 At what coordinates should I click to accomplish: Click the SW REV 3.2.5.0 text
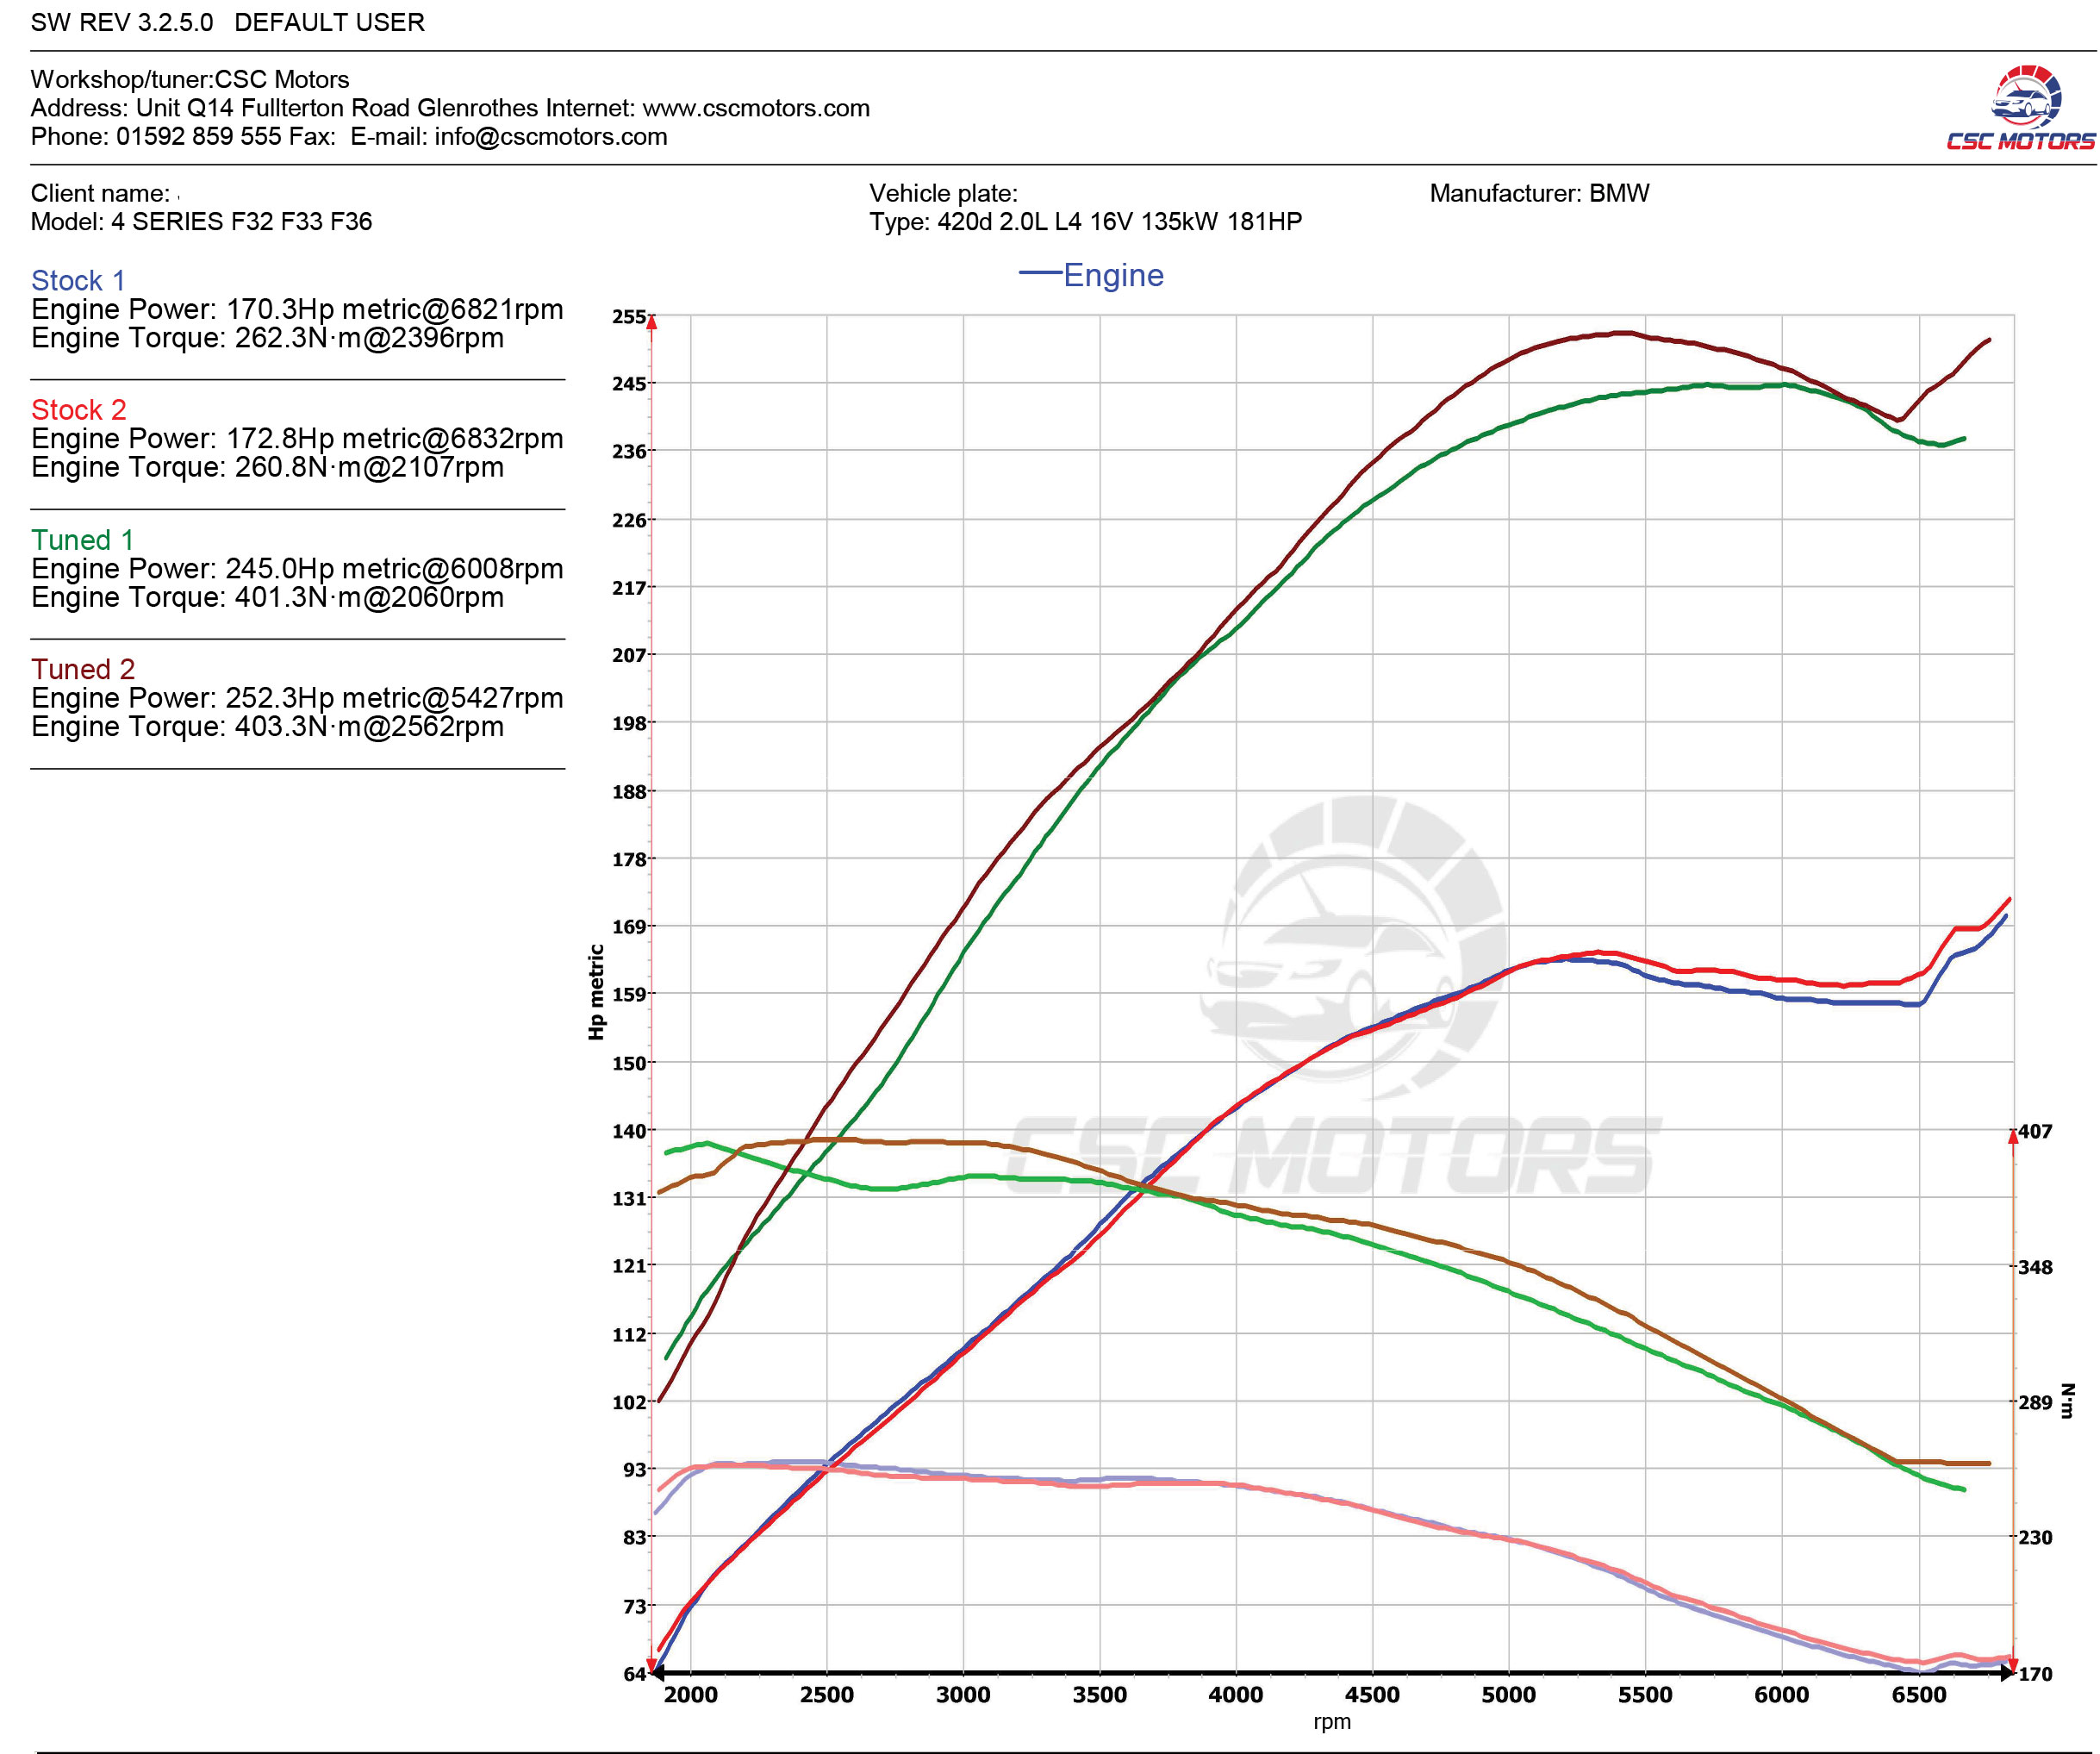[122, 22]
